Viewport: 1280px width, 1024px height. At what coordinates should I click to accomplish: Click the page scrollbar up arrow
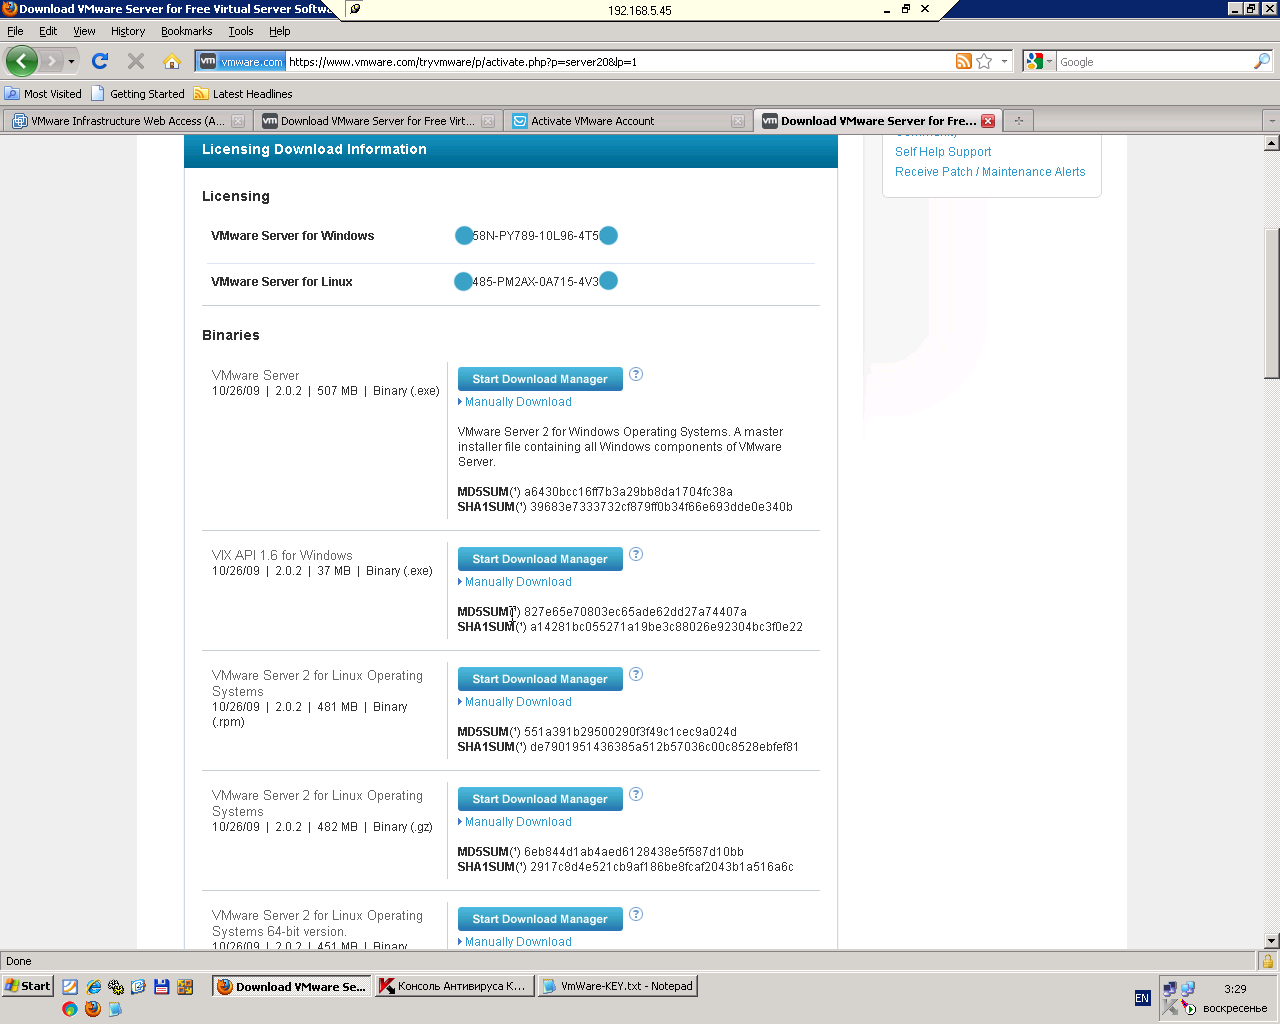click(1271, 143)
